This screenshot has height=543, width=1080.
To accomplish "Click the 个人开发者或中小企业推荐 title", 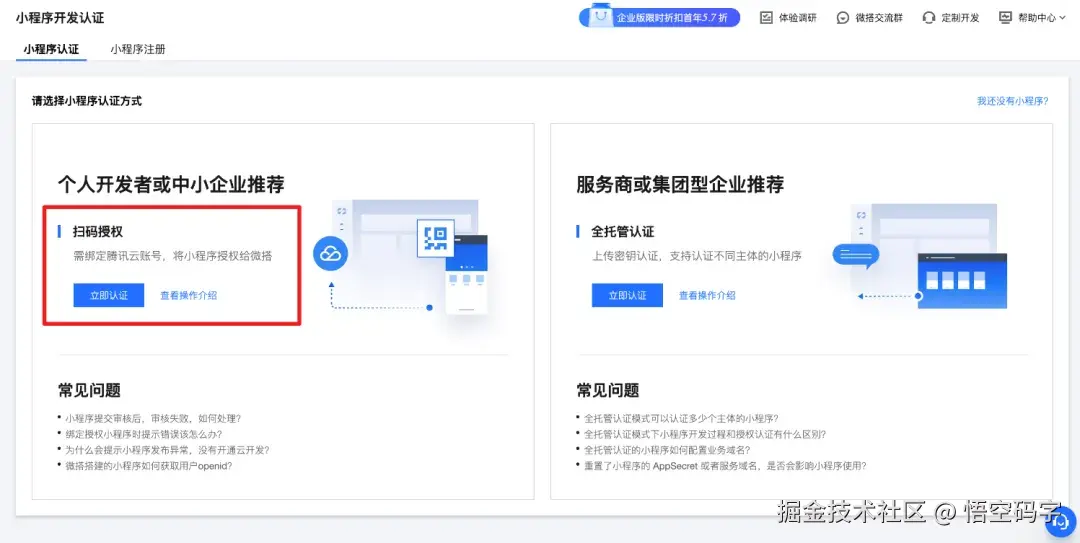I will [171, 184].
